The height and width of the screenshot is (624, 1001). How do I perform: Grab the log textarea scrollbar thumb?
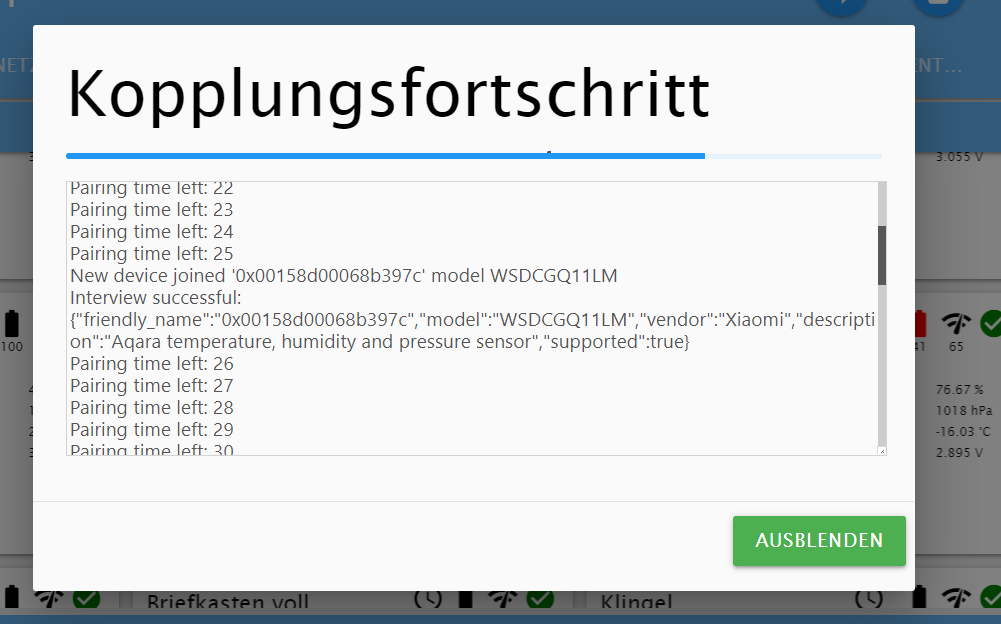[x=882, y=255]
